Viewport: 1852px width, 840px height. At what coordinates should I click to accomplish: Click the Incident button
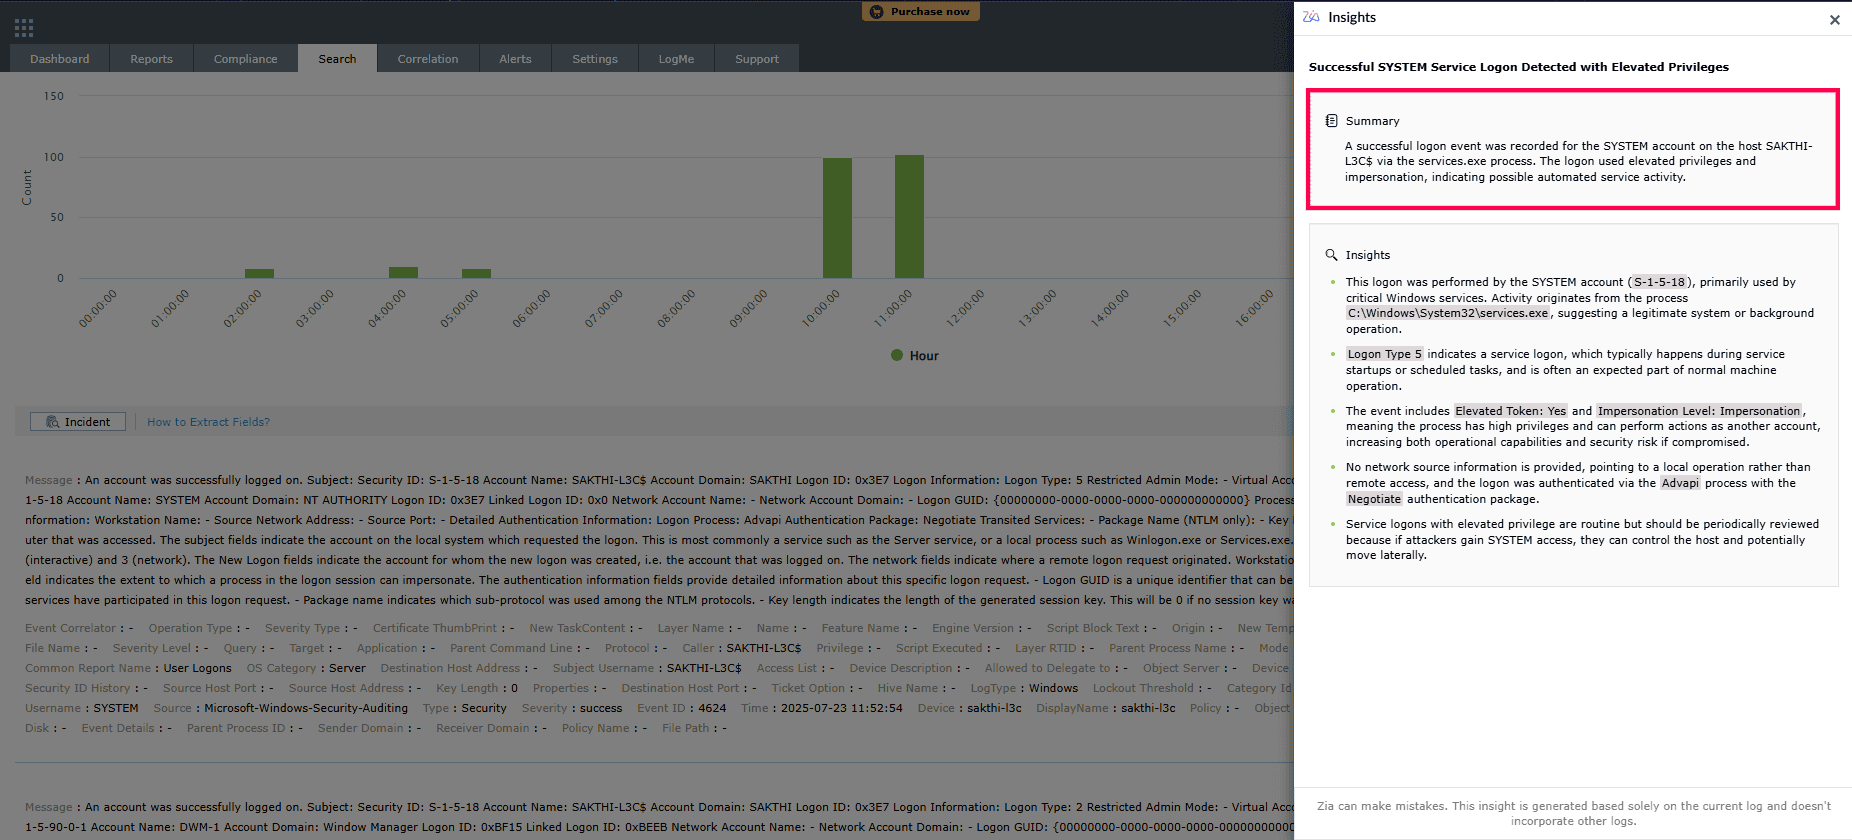click(78, 422)
